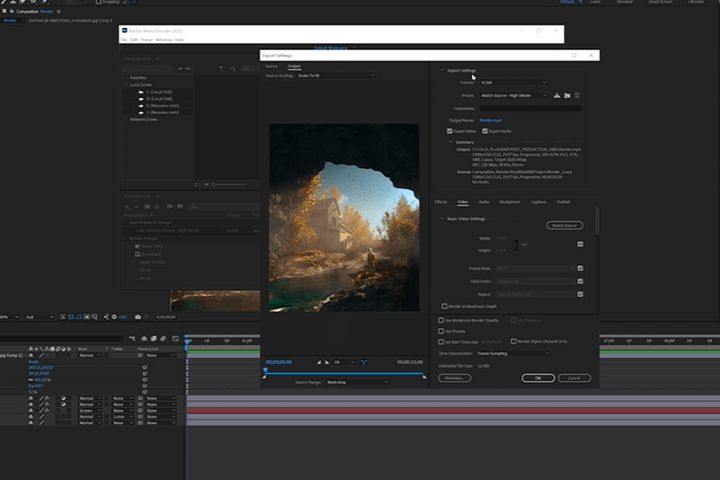Open the Time Interpolation dropdown Frame Sampling
720x480 pixels.
(512, 353)
